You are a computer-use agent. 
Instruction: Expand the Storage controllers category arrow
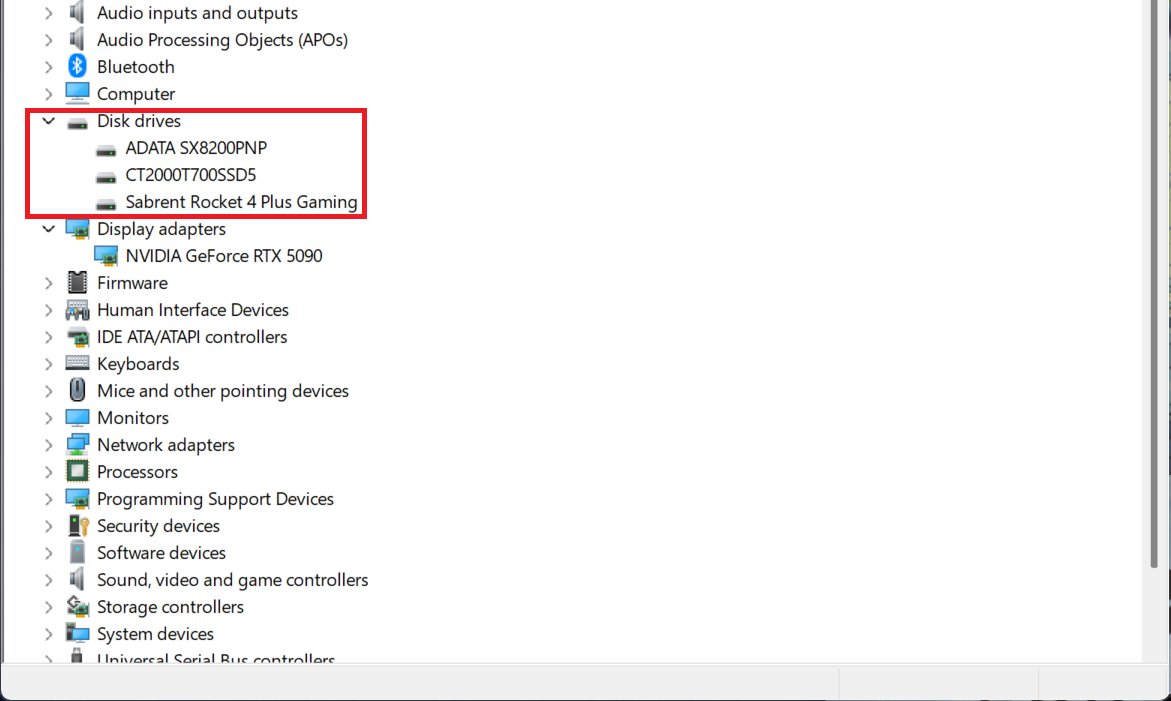[x=49, y=607]
